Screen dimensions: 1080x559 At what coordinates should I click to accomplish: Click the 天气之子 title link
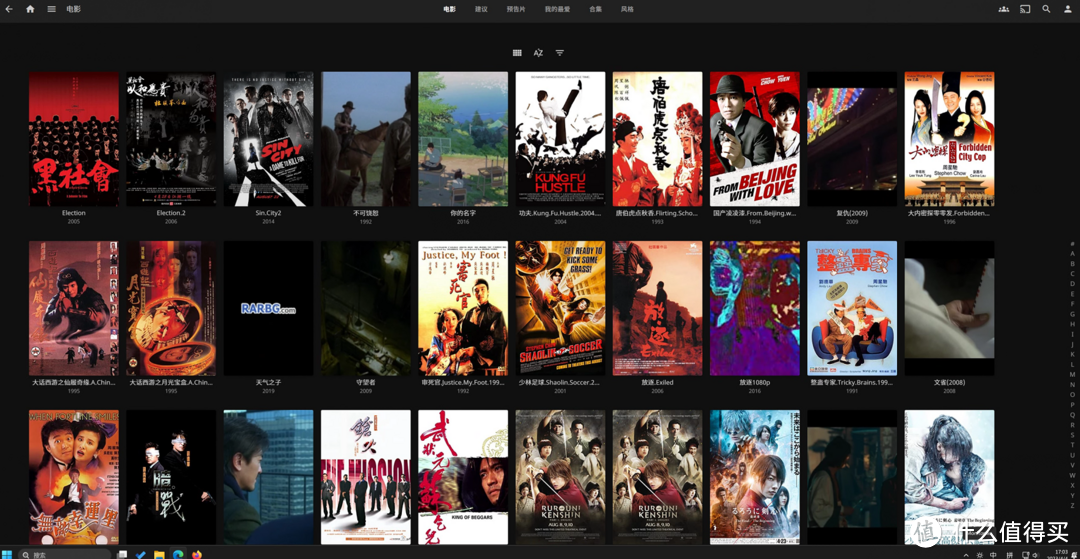click(x=269, y=382)
